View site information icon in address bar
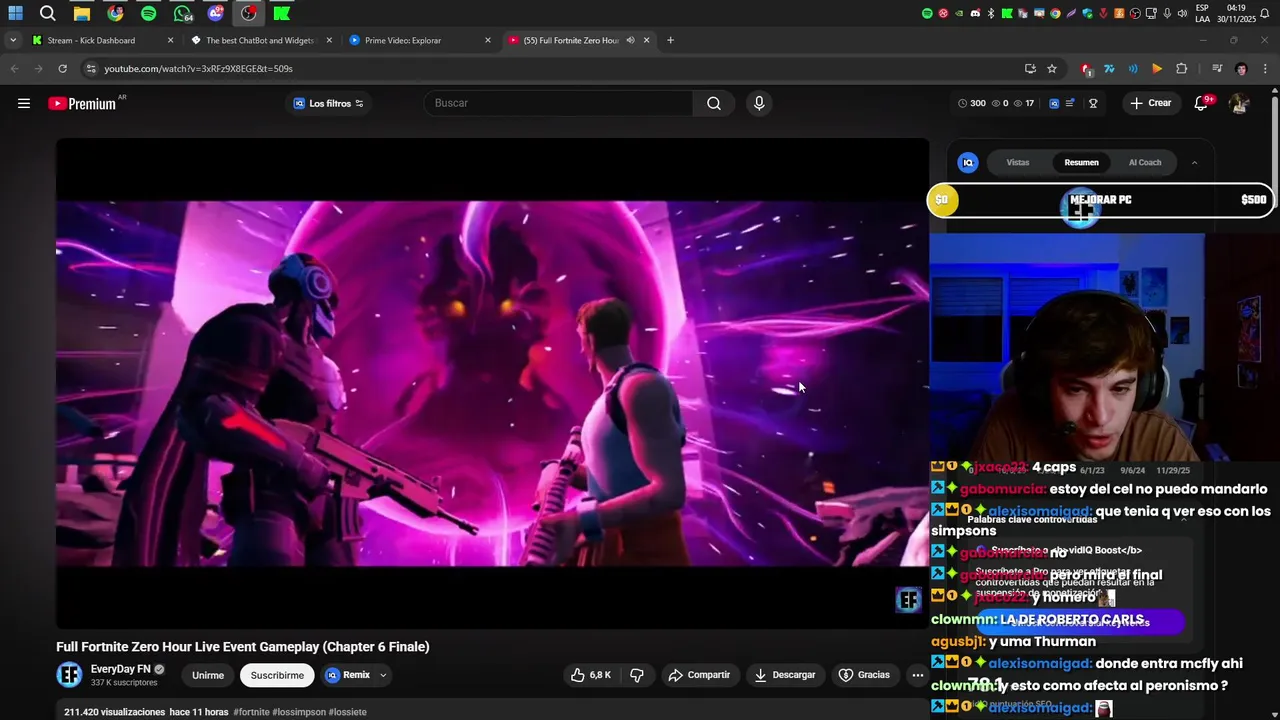Screen dimensions: 1280x720 tap(90, 69)
